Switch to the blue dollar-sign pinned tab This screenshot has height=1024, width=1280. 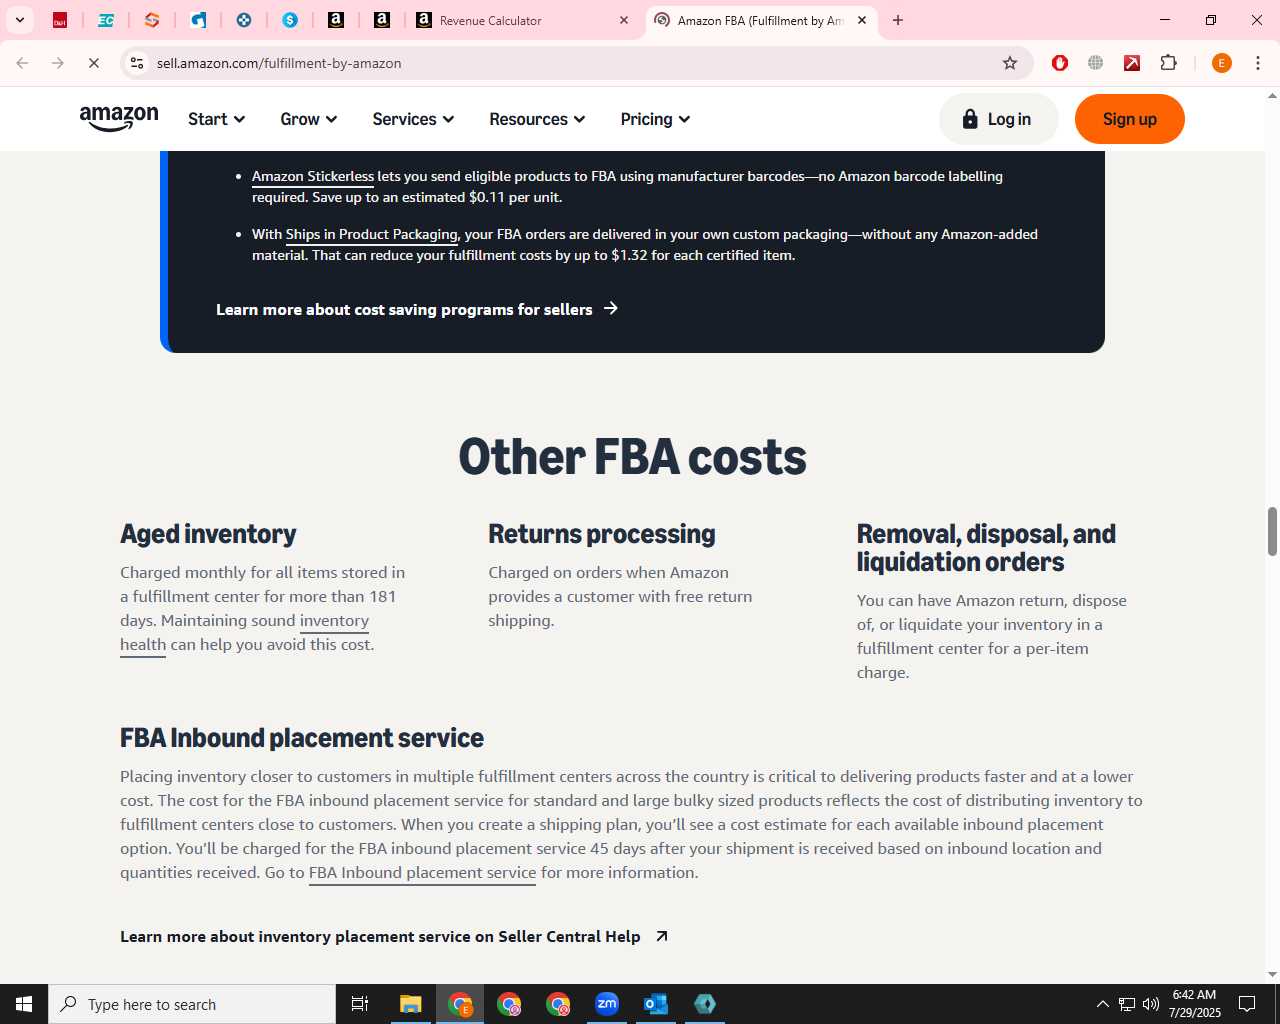(290, 20)
